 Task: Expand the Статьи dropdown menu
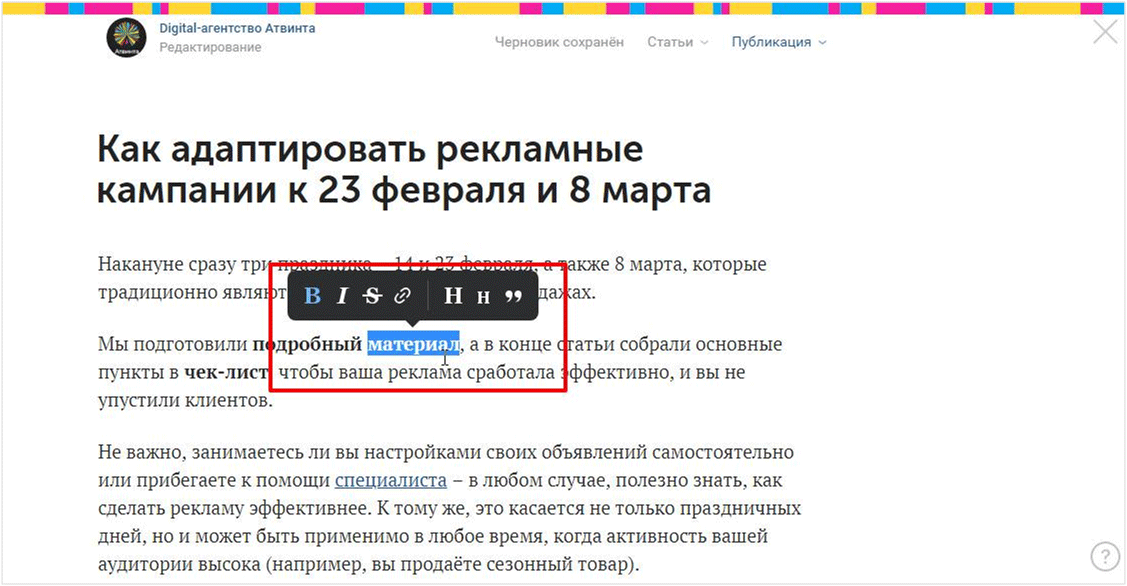[677, 42]
